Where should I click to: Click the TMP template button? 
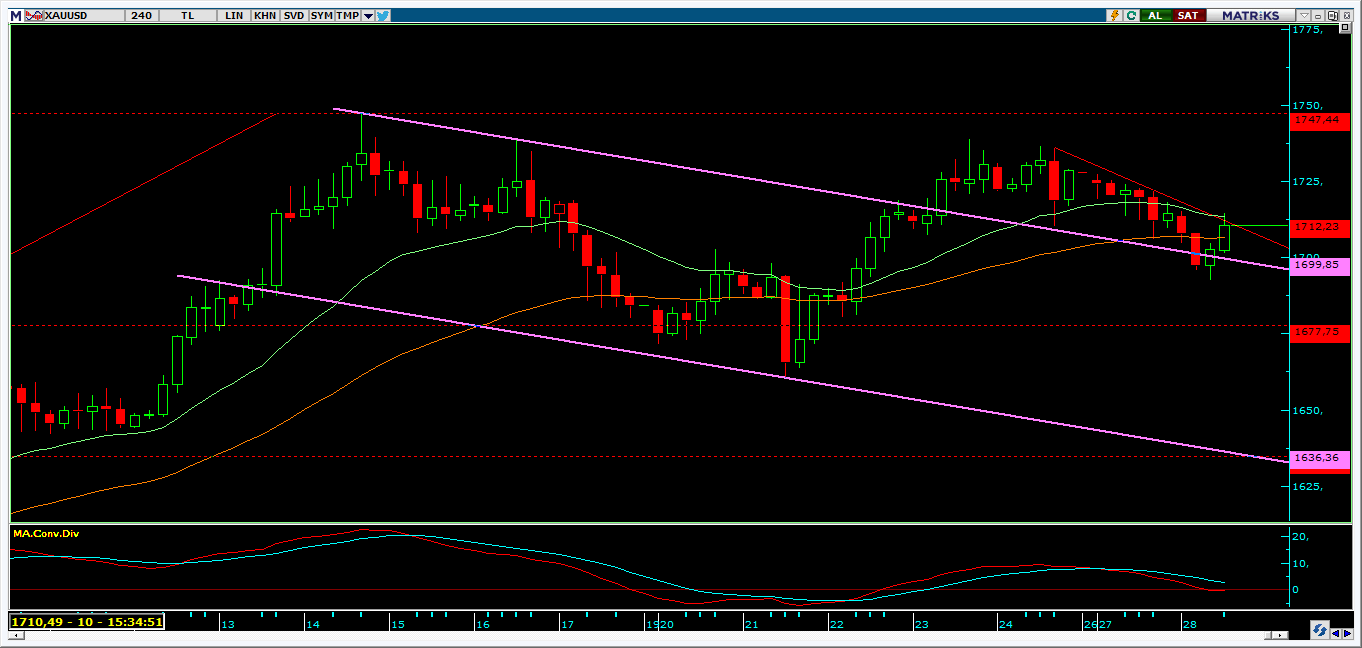point(347,15)
